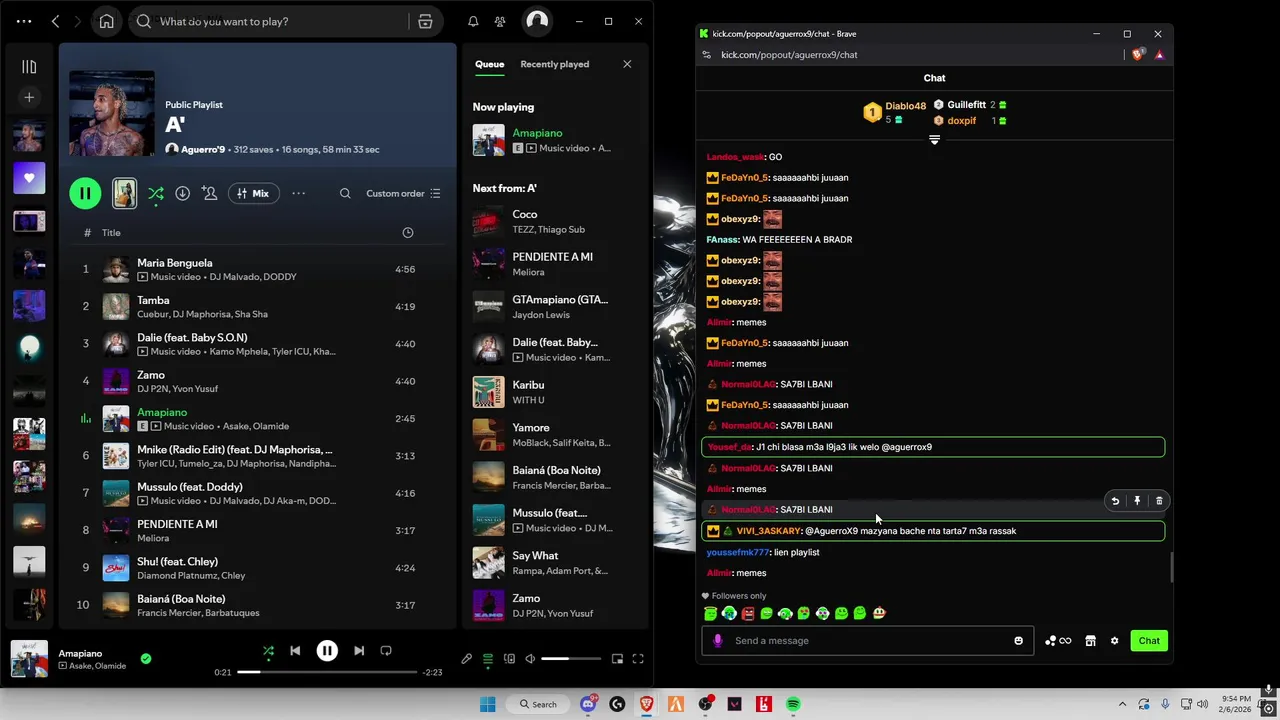This screenshot has width=1280, height=720.
Task: Open lyrics microphone icon
Action: pos(466,659)
